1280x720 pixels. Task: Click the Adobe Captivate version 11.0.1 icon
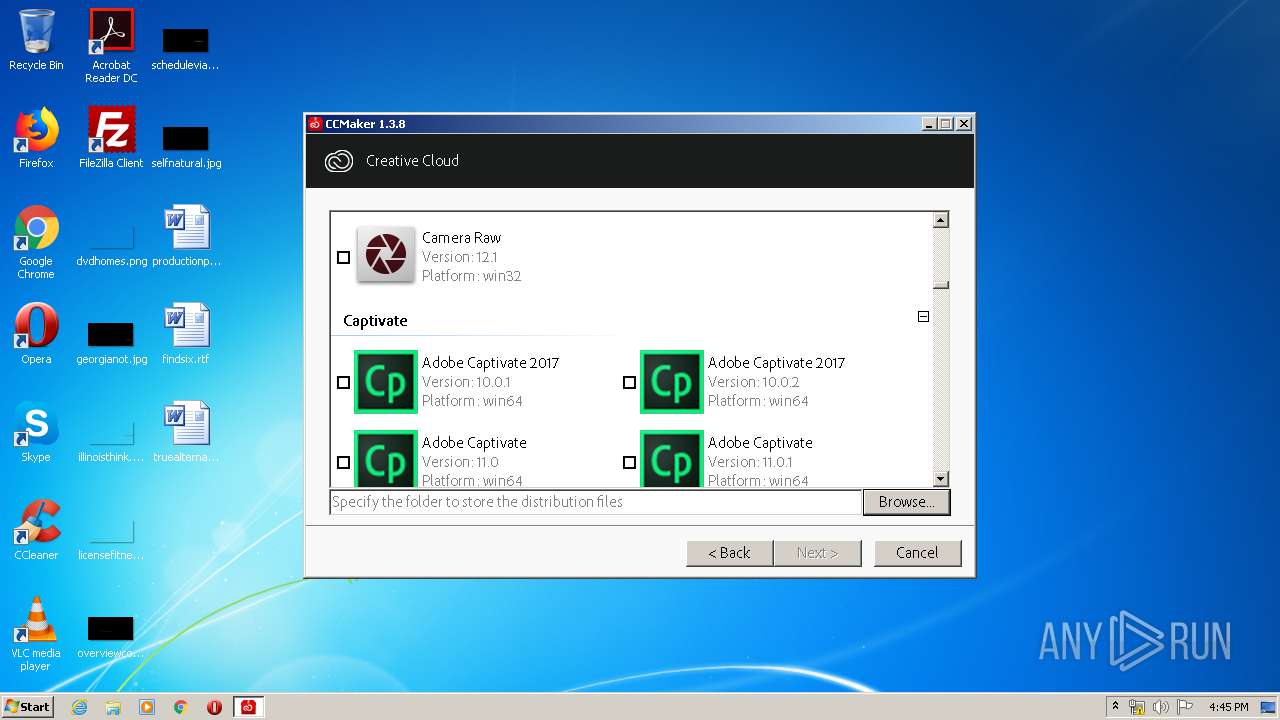point(671,459)
